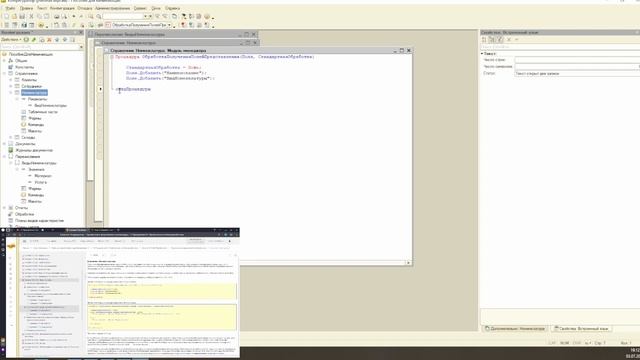This screenshot has width=640, height=360.
Task: Expand the Клиенты catalog node
Action: click(x=11, y=80)
